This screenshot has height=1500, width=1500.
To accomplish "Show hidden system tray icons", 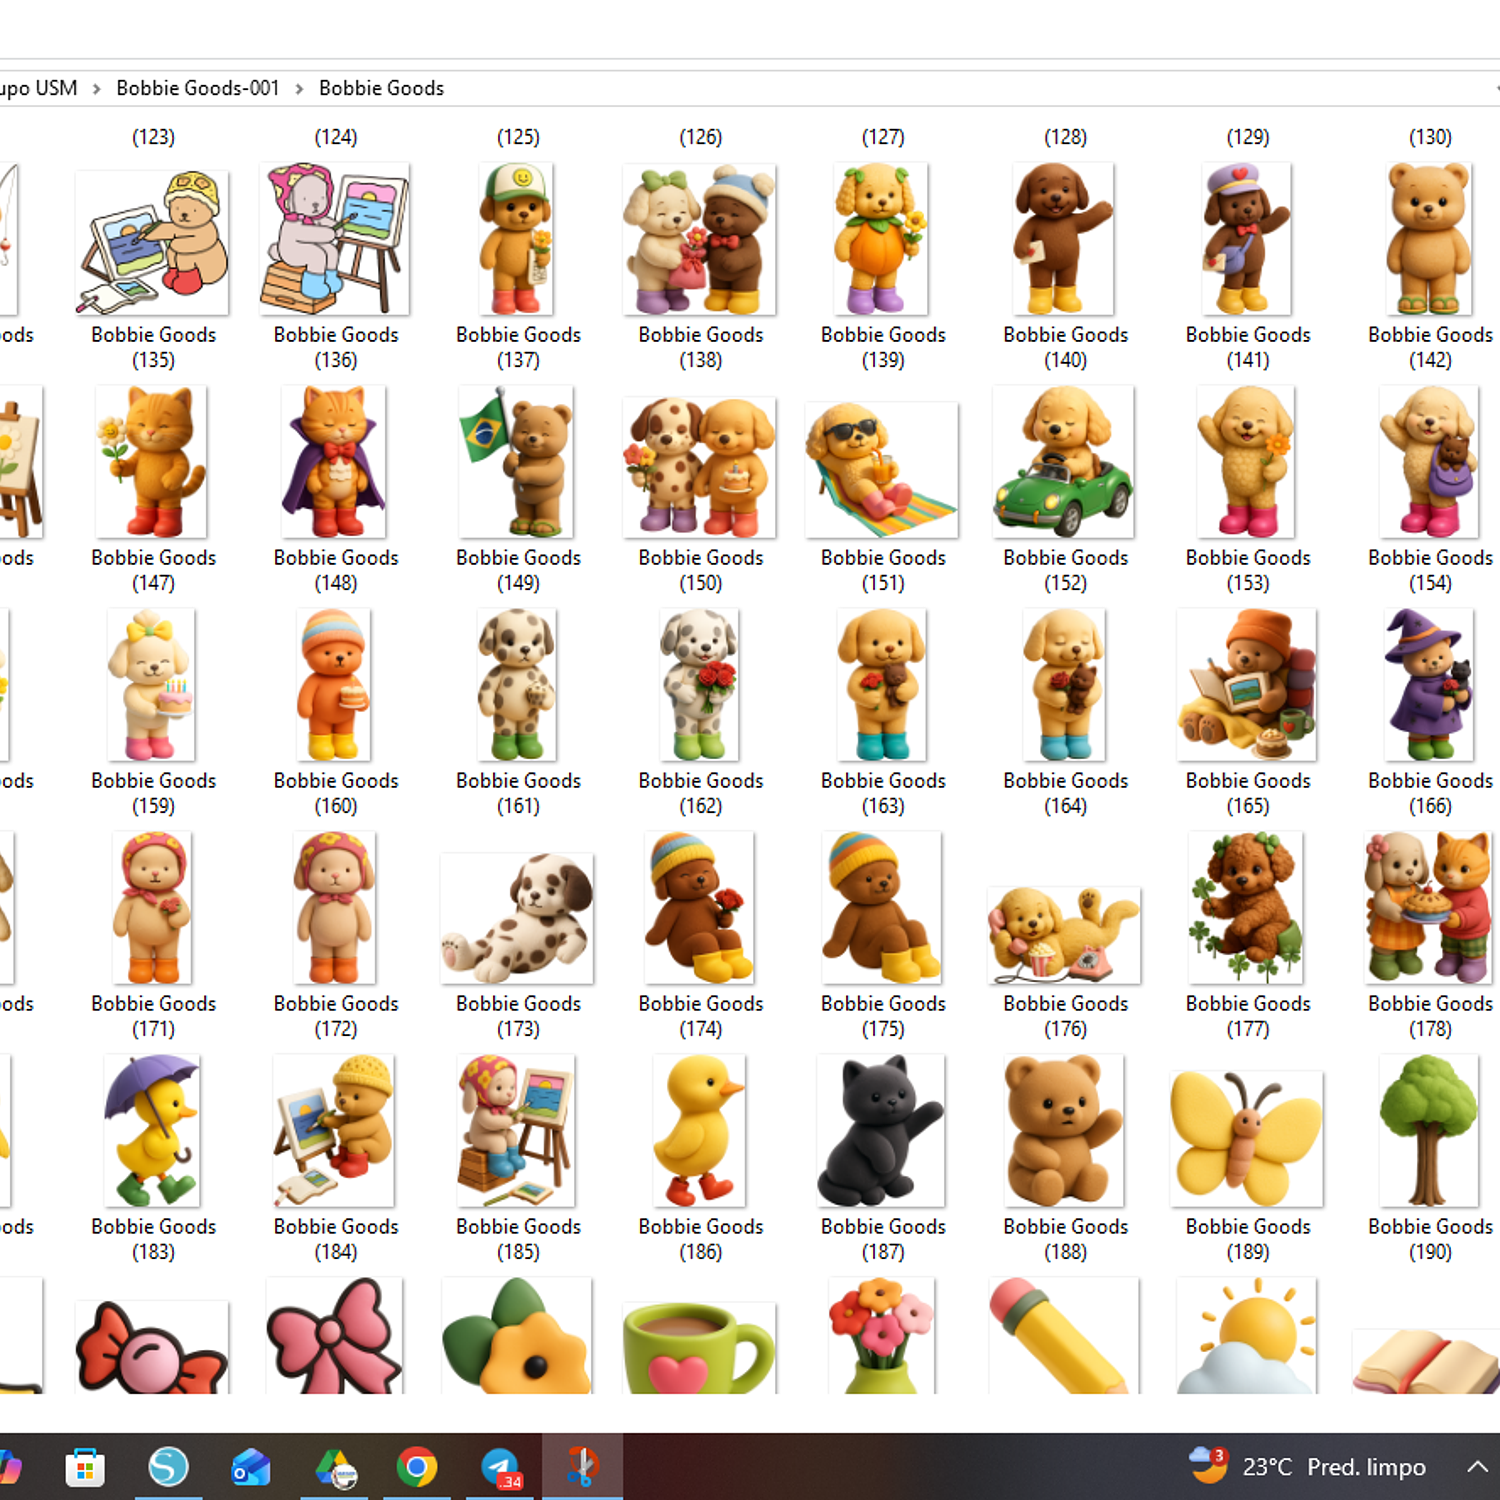I will 1477,1467.
